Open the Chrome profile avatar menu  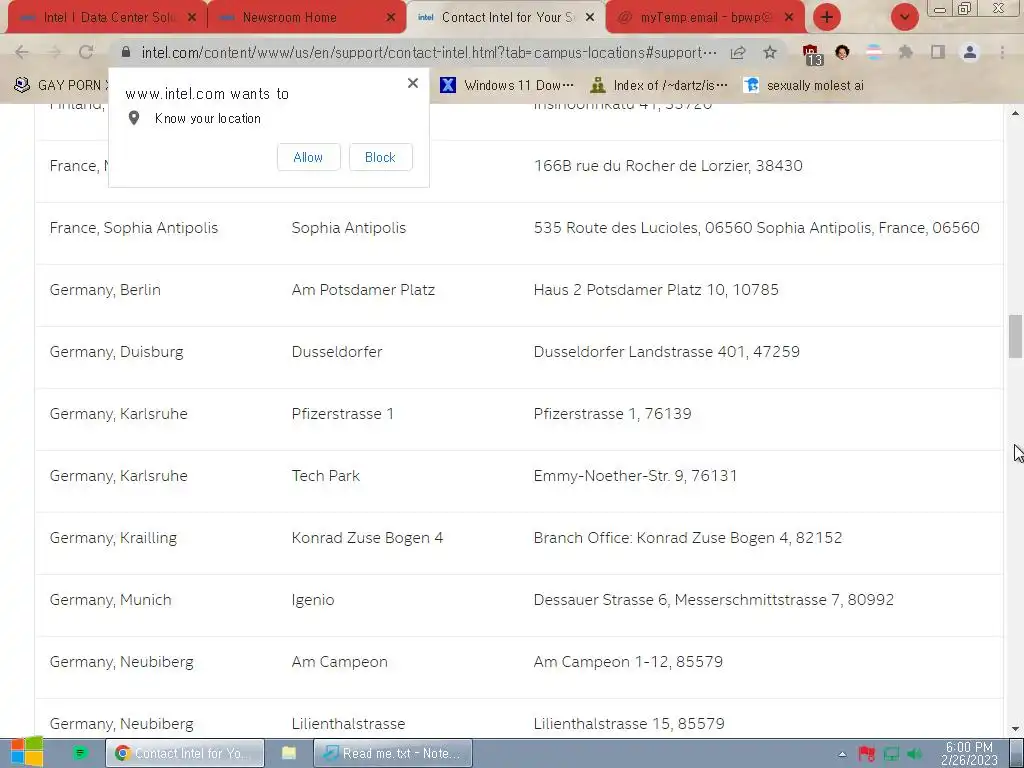click(x=970, y=52)
